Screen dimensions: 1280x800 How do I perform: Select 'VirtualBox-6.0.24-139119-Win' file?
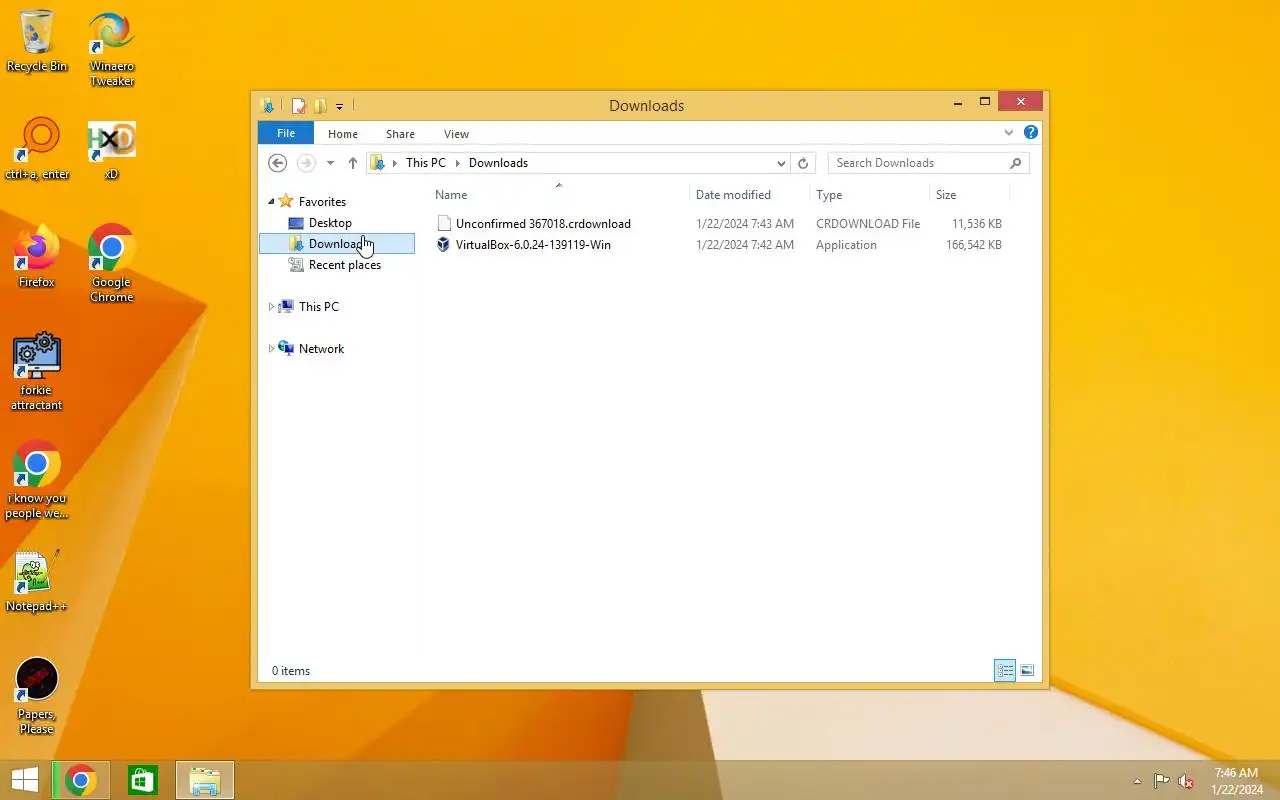click(x=533, y=245)
